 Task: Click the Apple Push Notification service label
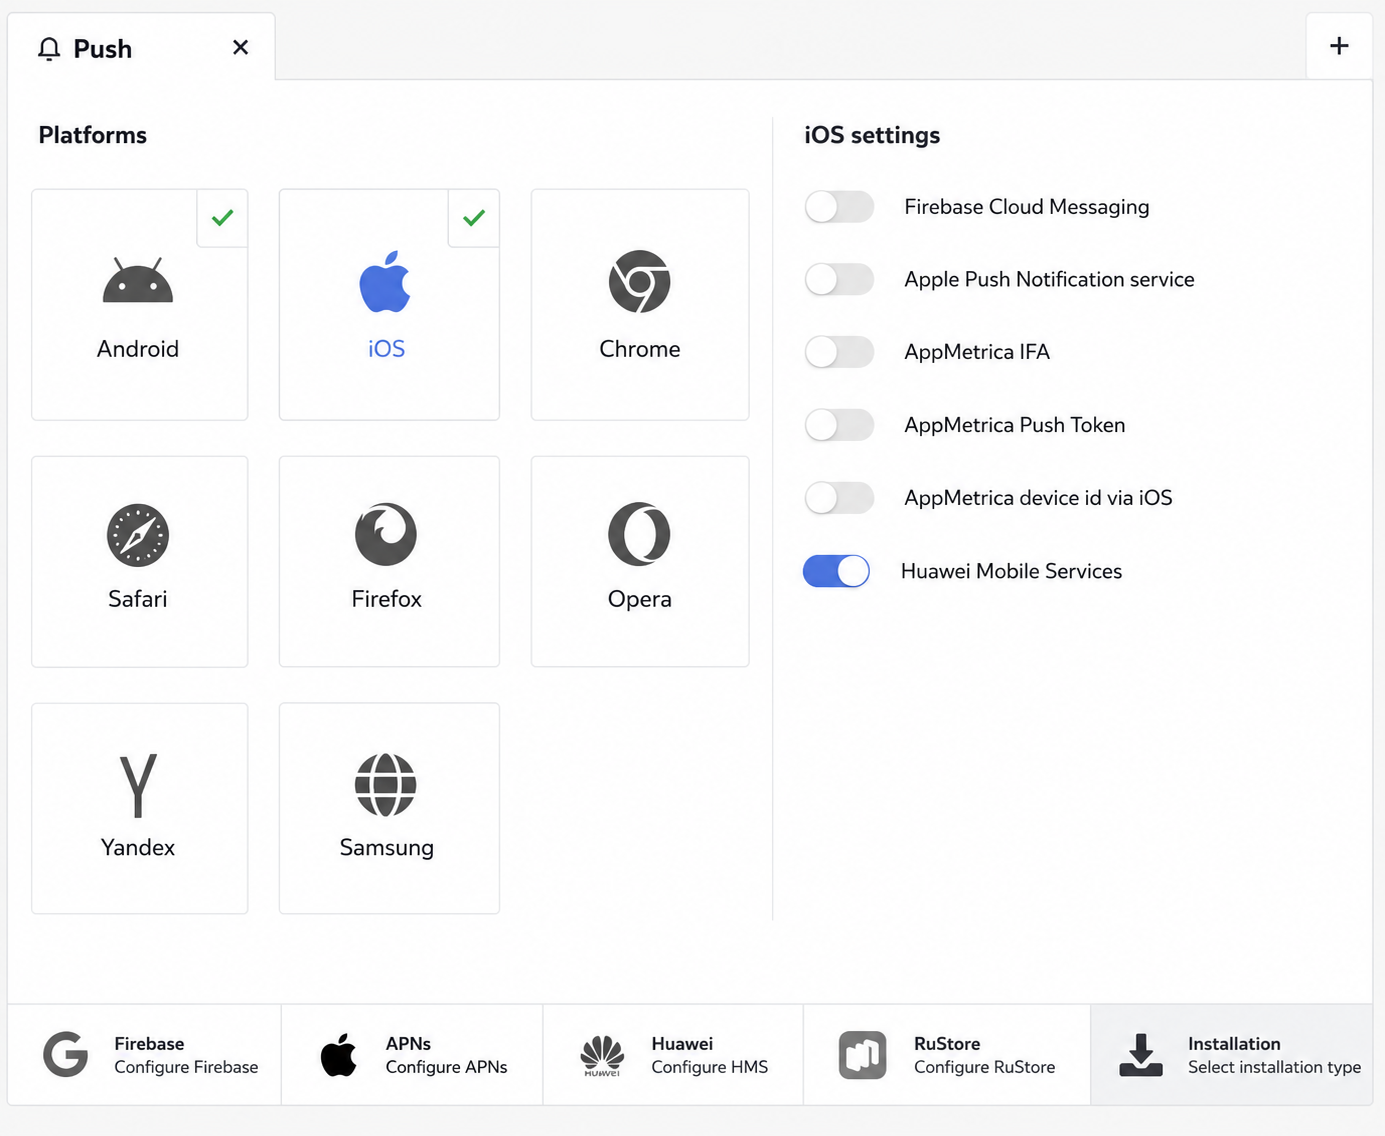pos(1049,279)
